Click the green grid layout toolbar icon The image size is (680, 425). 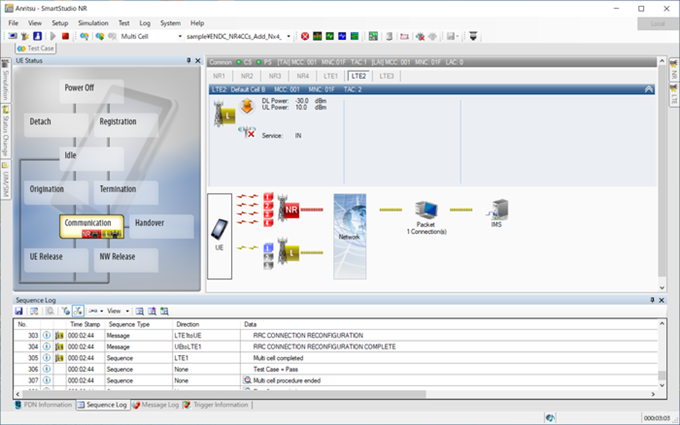click(373, 36)
